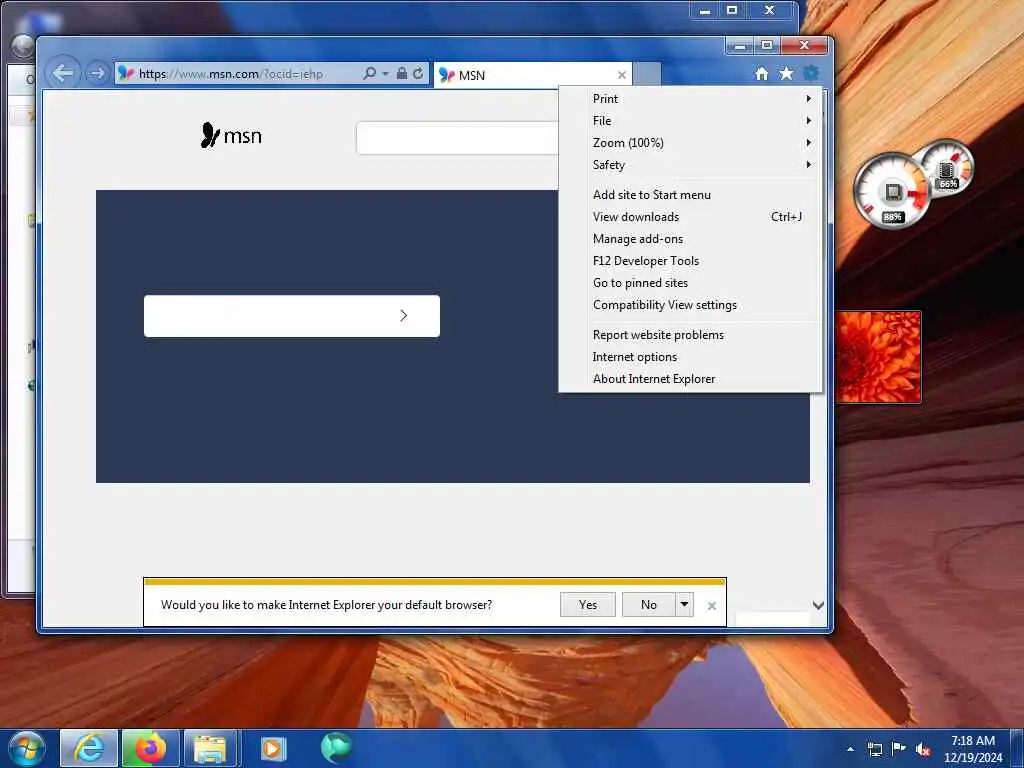The height and width of the screenshot is (768, 1024).
Task: Open the dropdown arrow beside No button
Action: pyautogui.click(x=684, y=605)
